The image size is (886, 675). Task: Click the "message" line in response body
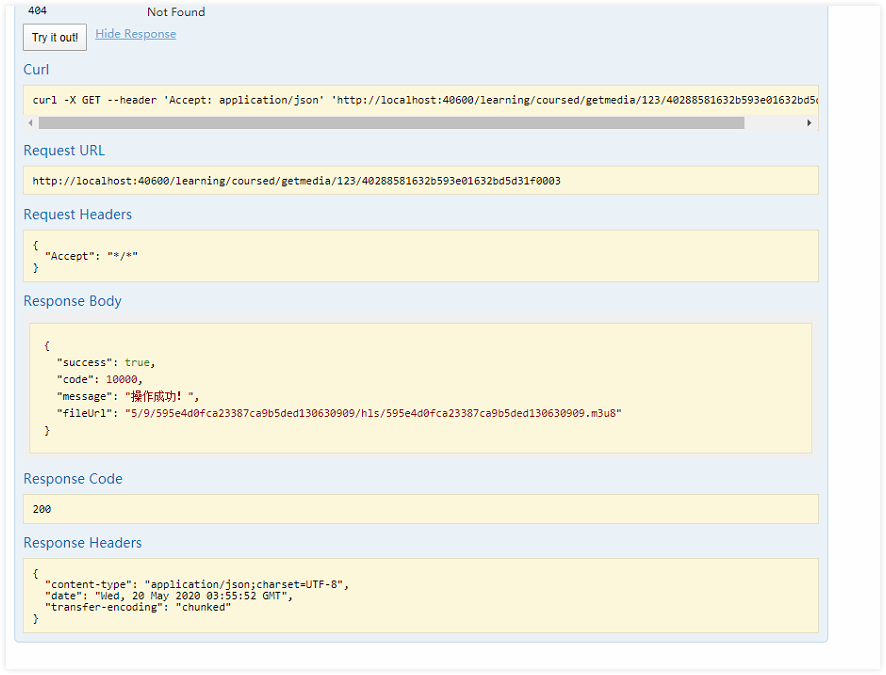click(x=128, y=397)
